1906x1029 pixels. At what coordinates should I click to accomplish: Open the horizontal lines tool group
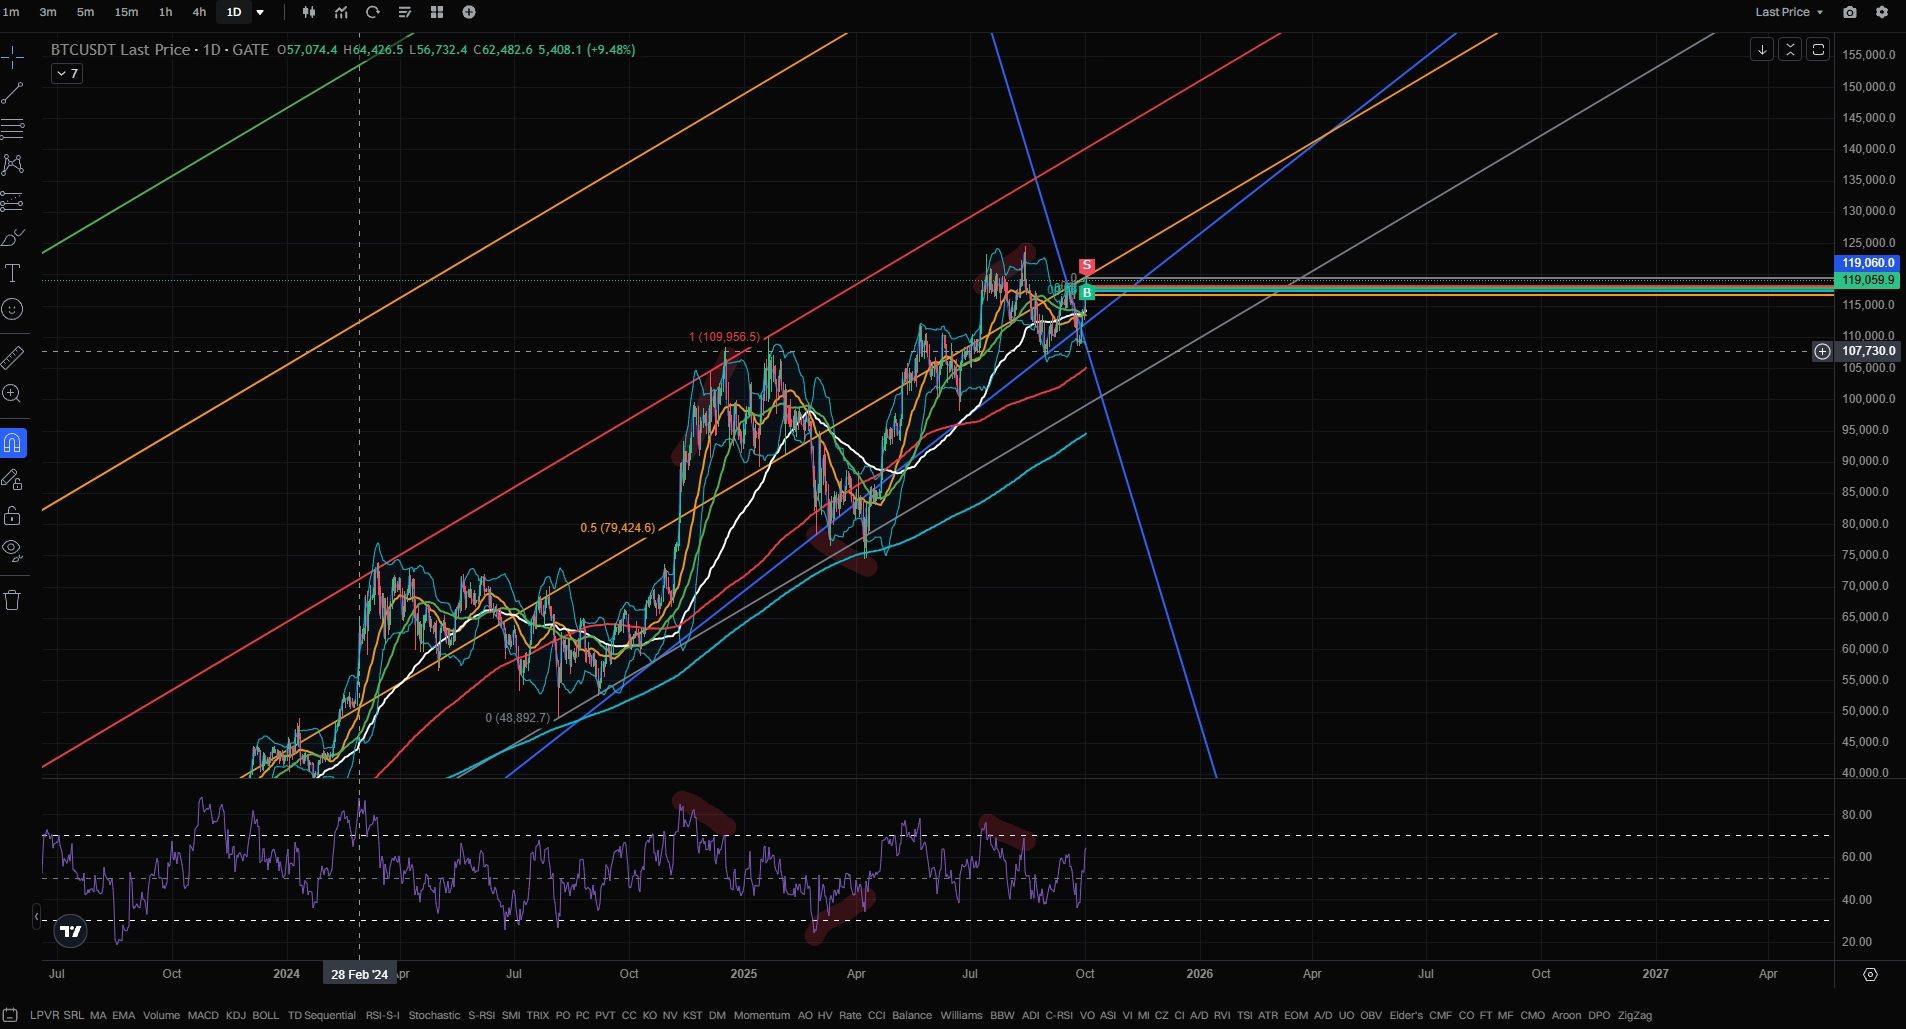pos(12,129)
